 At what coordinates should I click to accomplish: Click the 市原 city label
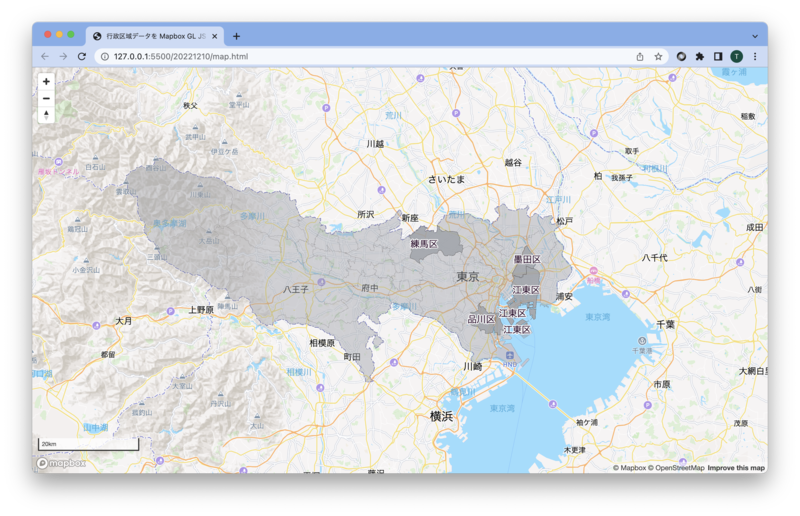click(x=662, y=384)
